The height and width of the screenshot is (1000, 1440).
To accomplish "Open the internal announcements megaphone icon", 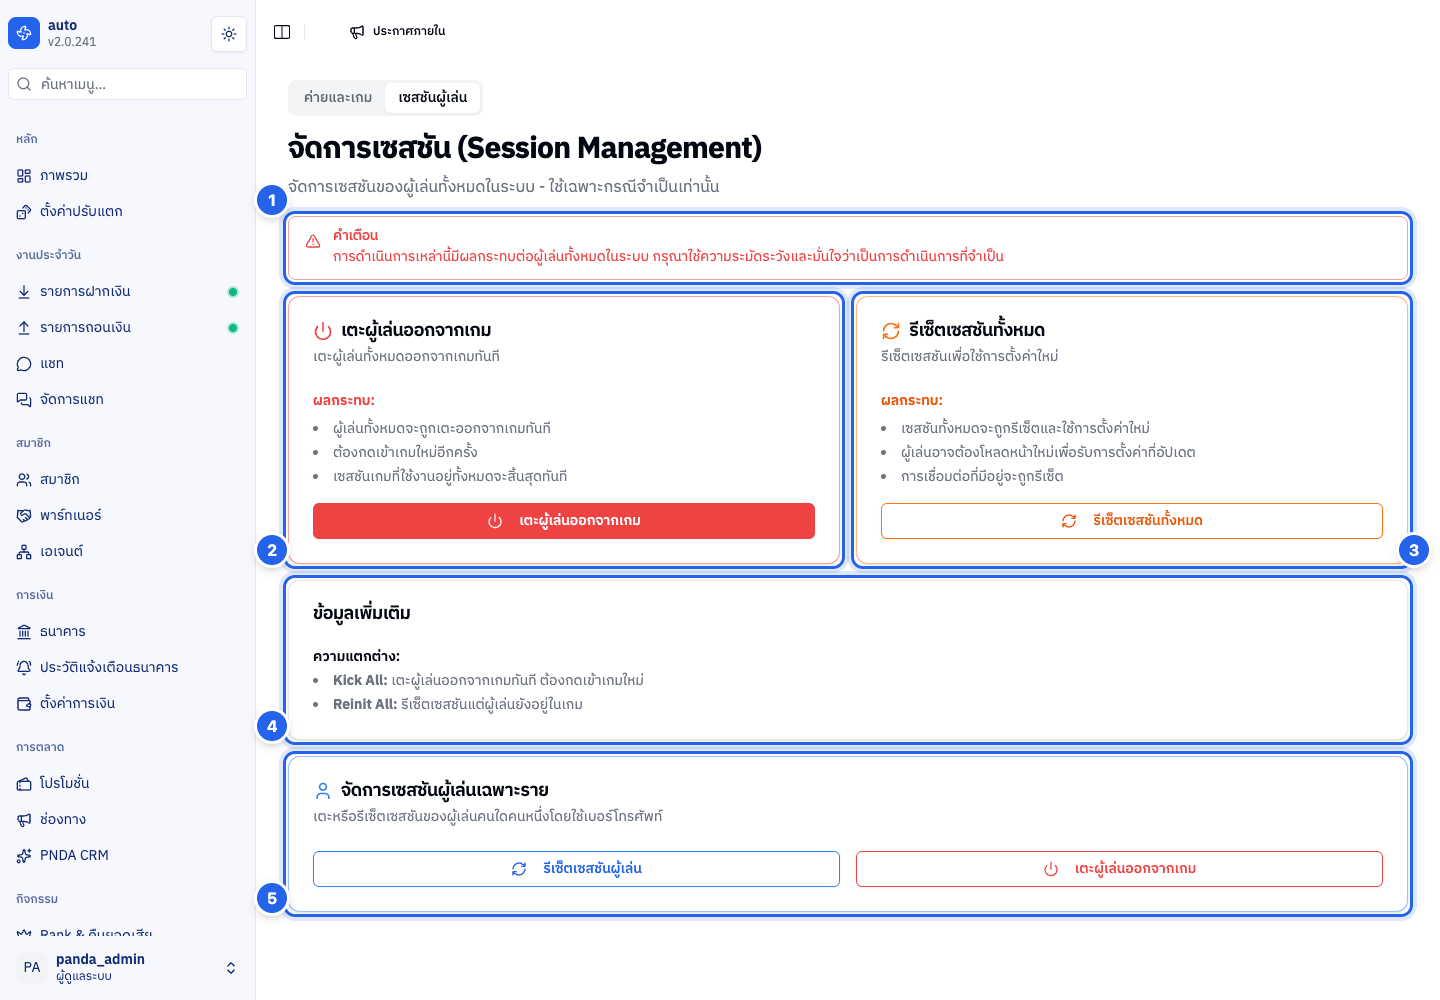I will click(x=357, y=32).
